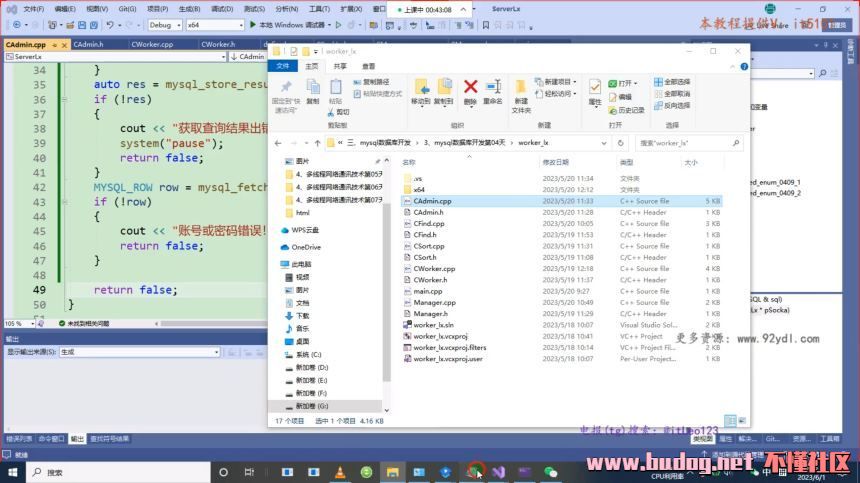Open the x64 platform dropdown
Image resolution: width=860 pixels, height=483 pixels.
(x=240, y=25)
